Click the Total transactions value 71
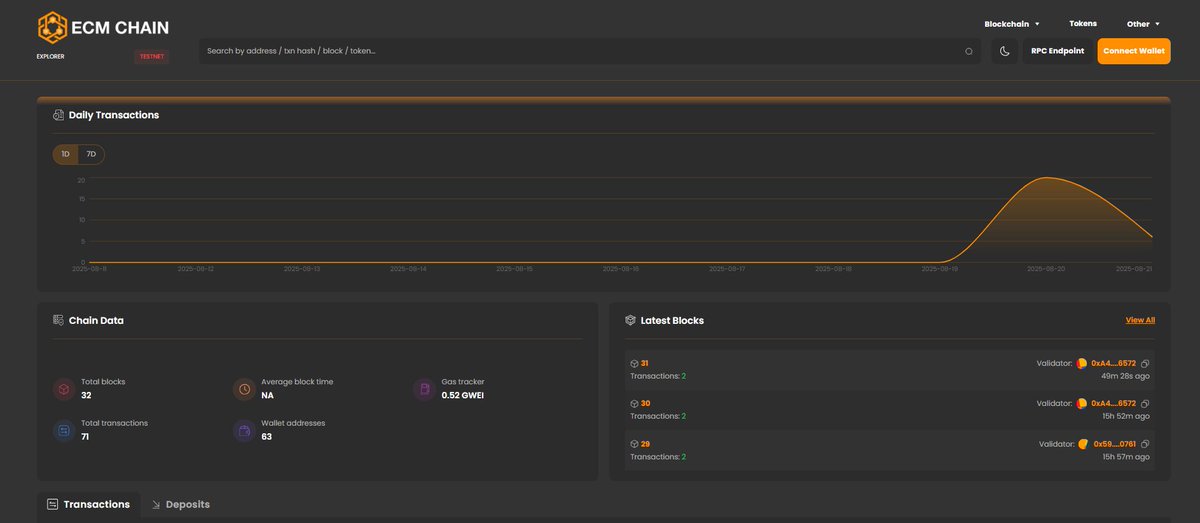This screenshot has height=523, width=1200. point(85,436)
